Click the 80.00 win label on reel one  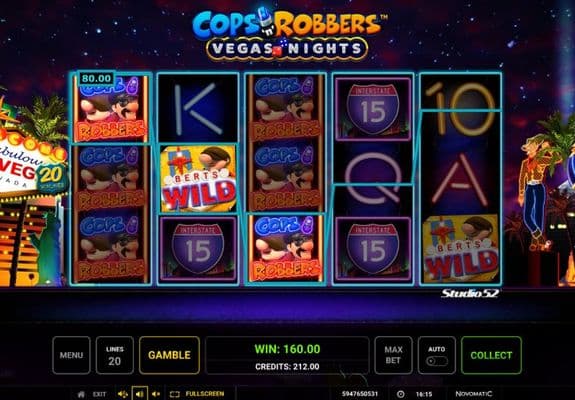96,78
